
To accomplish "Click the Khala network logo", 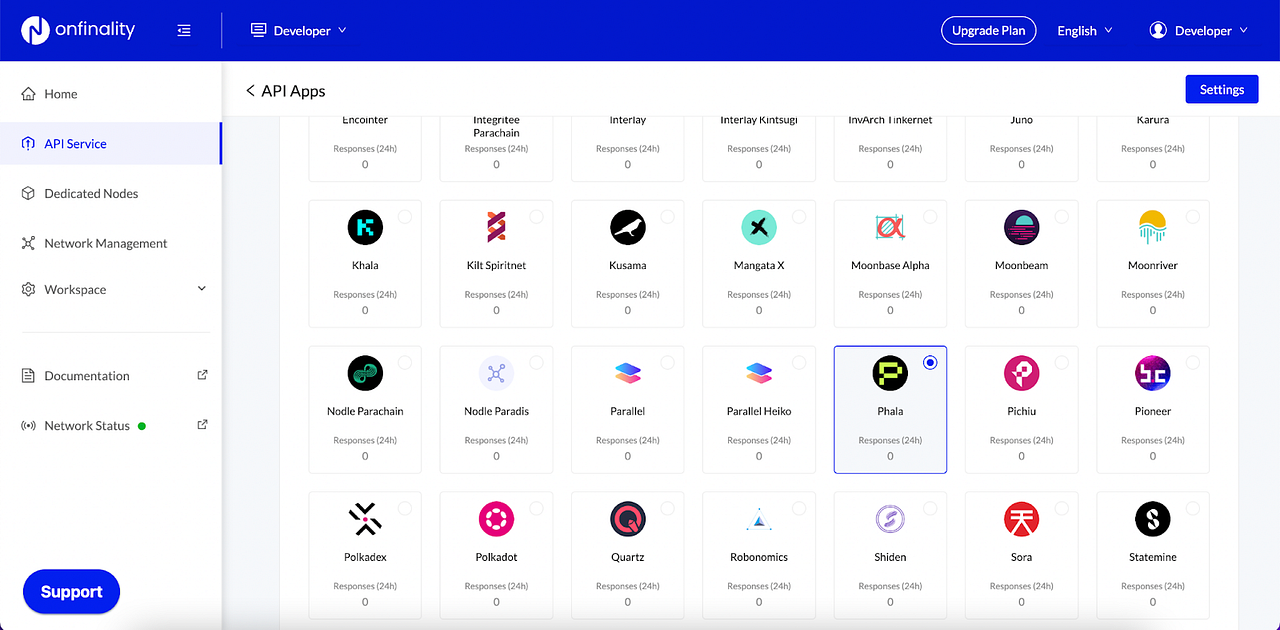I will (365, 228).
